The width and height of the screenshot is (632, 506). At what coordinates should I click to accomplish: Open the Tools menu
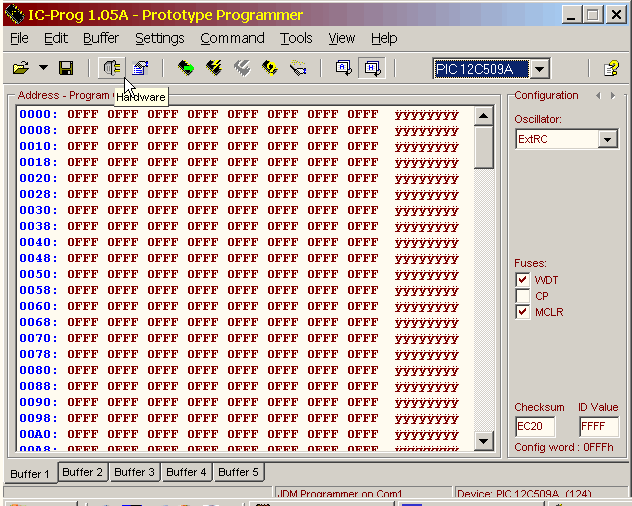click(296, 38)
